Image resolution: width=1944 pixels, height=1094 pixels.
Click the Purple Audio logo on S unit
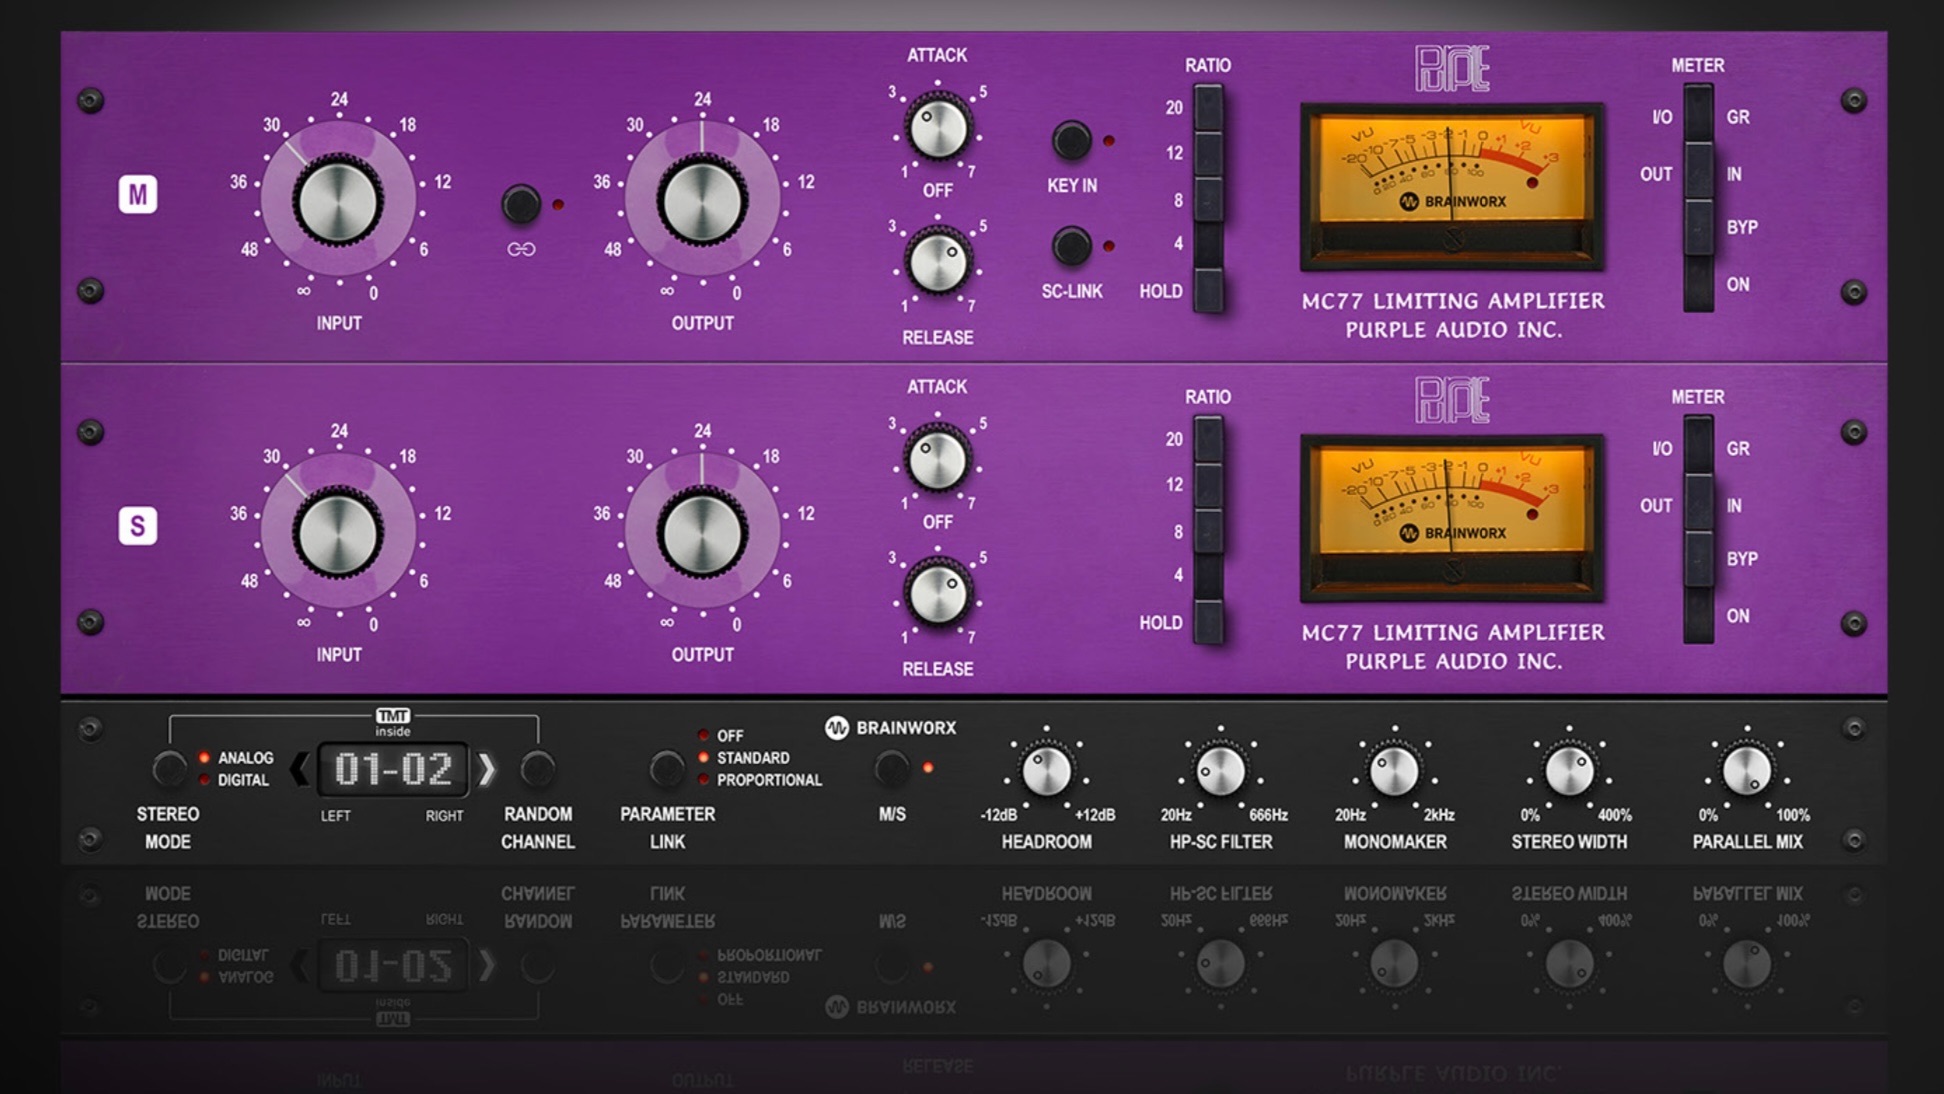(x=1452, y=401)
